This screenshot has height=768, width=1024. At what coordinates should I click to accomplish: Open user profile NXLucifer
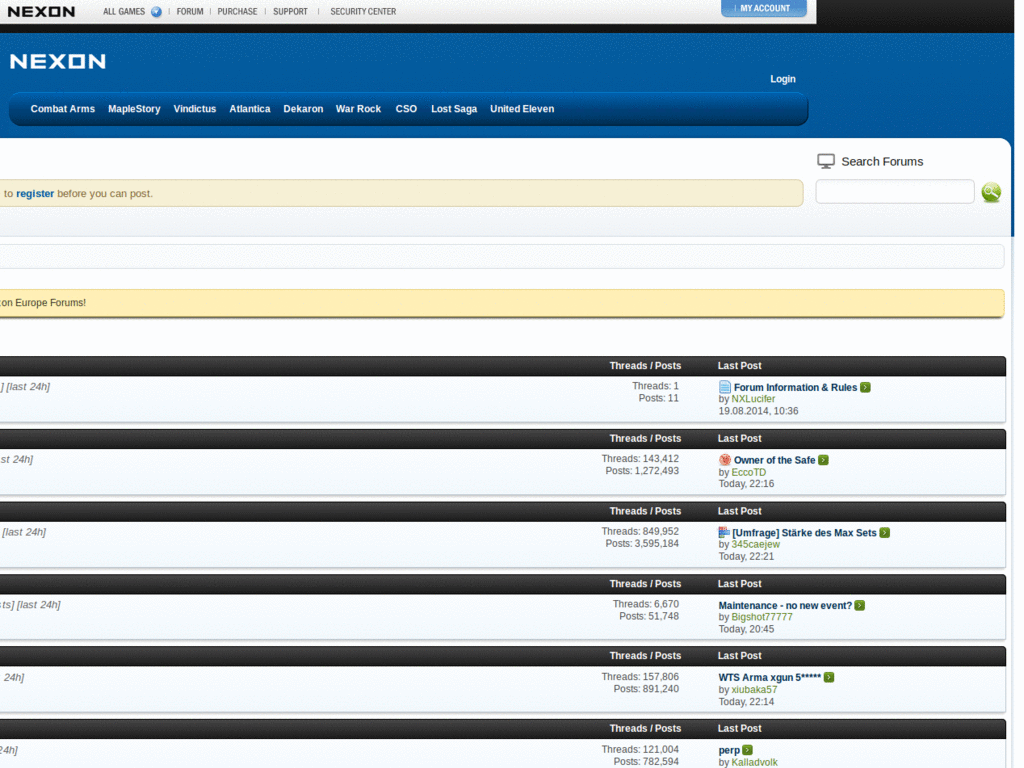pos(753,399)
